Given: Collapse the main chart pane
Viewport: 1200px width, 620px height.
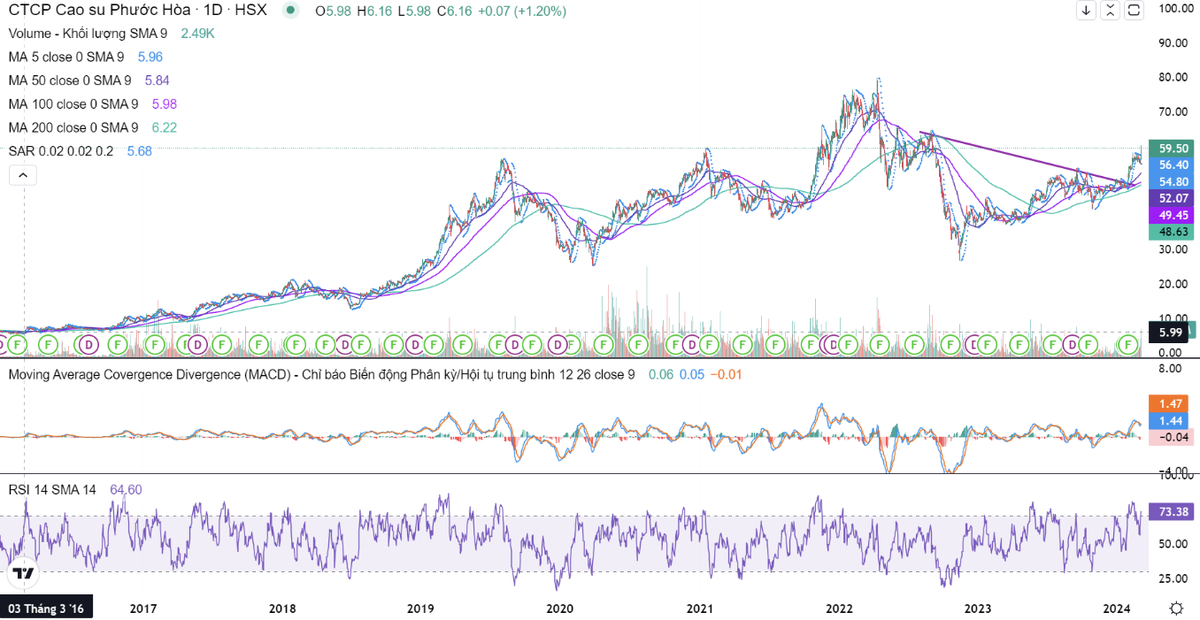Looking at the screenshot, I should [1111, 11].
